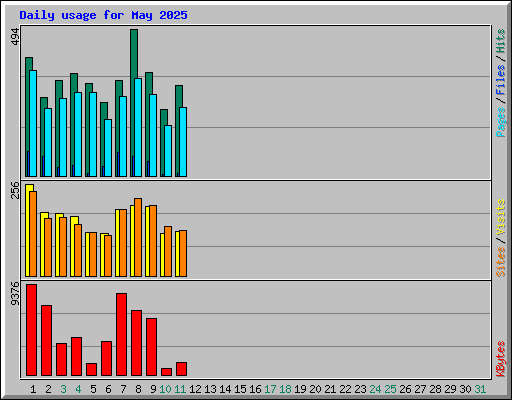Click the short red KBytes bar for day 5
The width and height of the screenshot is (512, 400).
pyautogui.click(x=91, y=369)
